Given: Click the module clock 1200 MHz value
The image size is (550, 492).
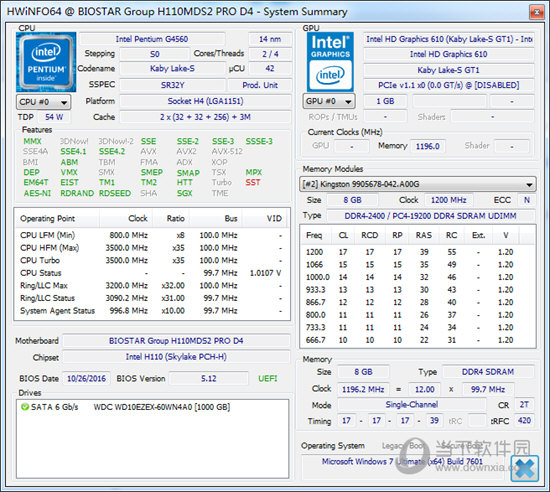Looking at the screenshot, I should click(449, 200).
